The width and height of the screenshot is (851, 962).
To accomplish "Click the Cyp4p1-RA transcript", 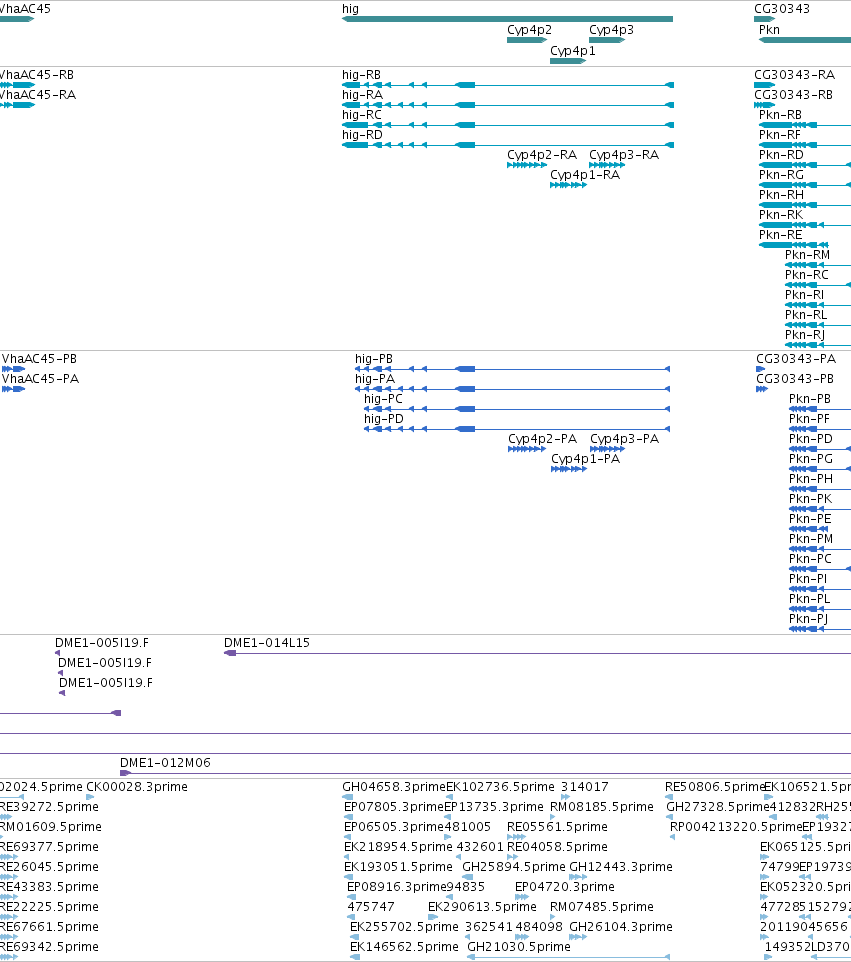I will 568,185.
